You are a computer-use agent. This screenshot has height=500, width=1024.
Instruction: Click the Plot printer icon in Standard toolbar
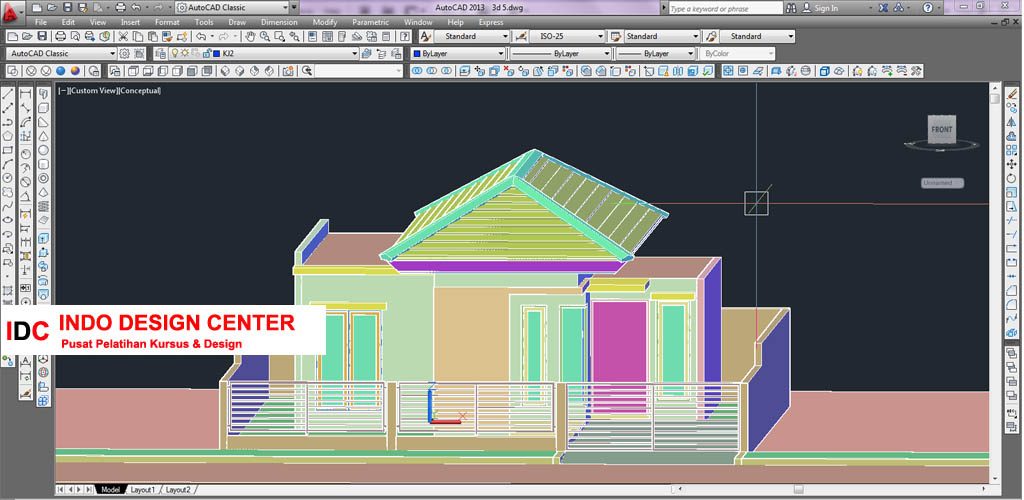[x=60, y=37]
